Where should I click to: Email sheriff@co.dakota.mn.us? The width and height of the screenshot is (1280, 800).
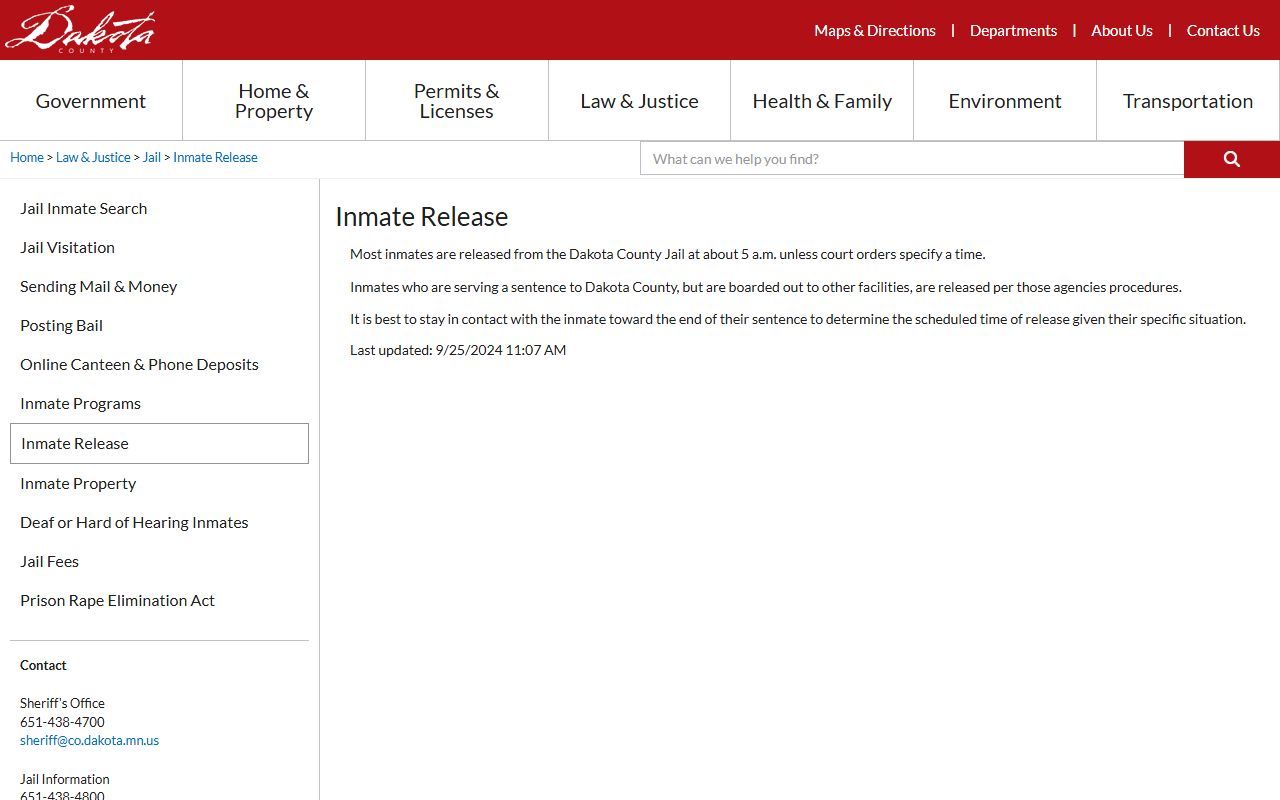89,741
